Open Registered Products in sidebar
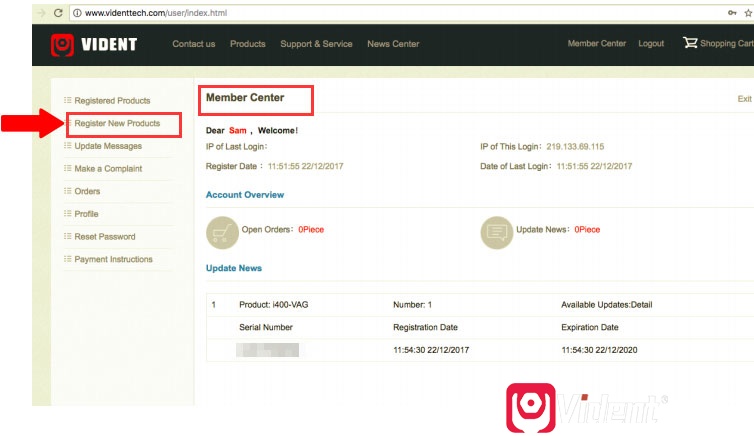Viewport: 754px width, 436px height. point(112,100)
